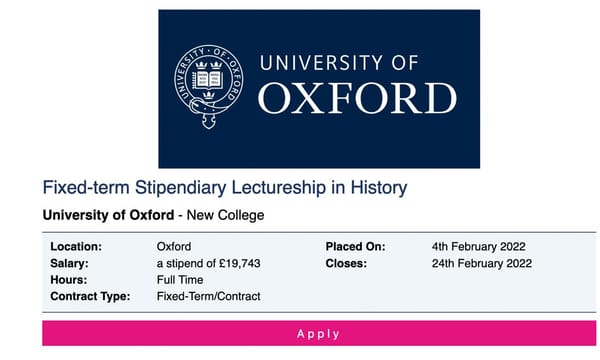Click the Location label

pos(76,246)
